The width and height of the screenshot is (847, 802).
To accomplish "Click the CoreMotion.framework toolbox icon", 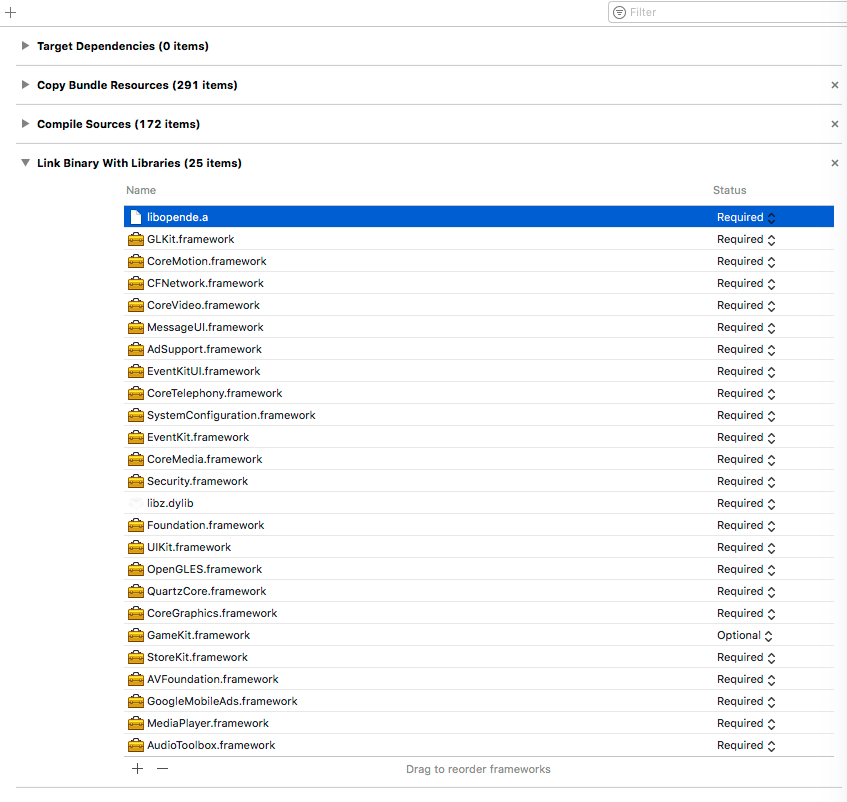I will pos(135,261).
